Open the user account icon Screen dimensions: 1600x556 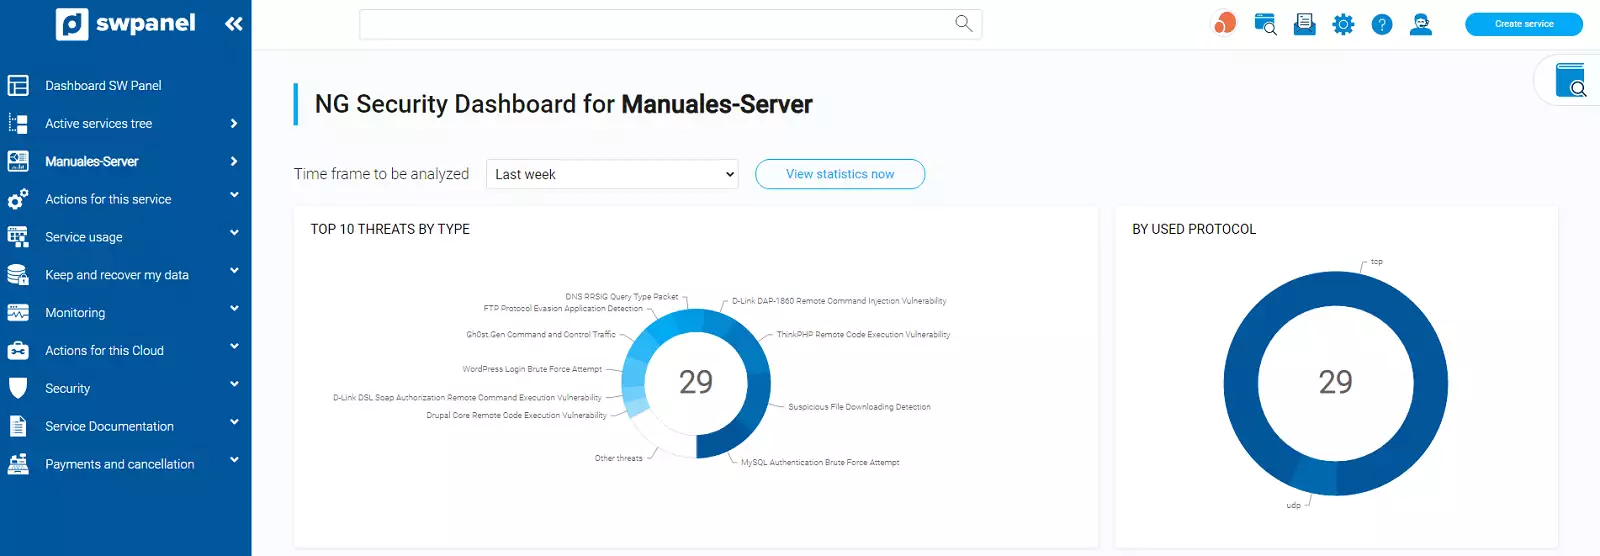point(1420,24)
